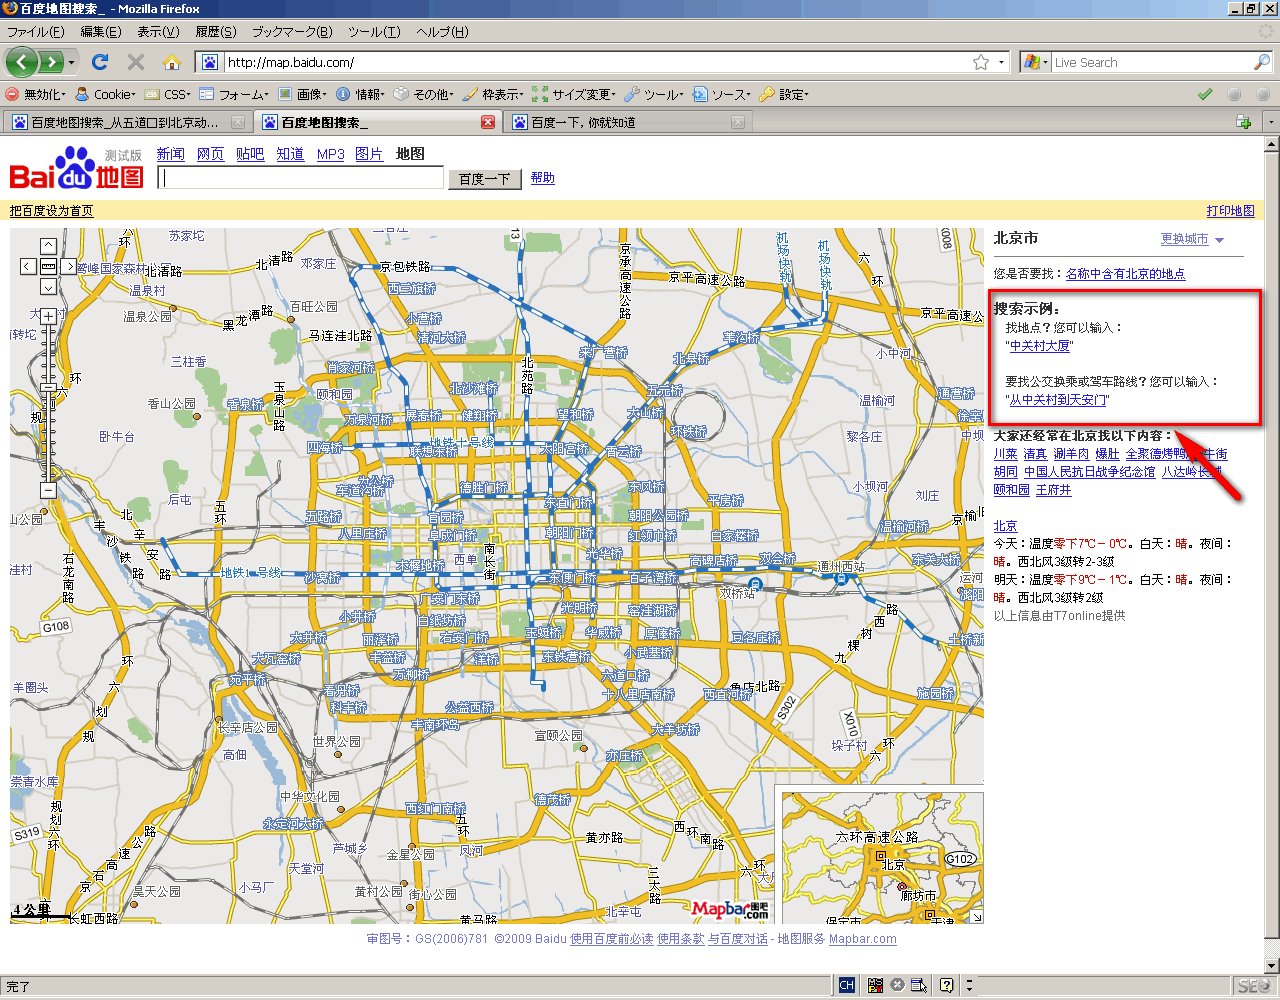1280x1000 pixels.
Task: Open the 履歴 menu
Action: click(x=216, y=32)
